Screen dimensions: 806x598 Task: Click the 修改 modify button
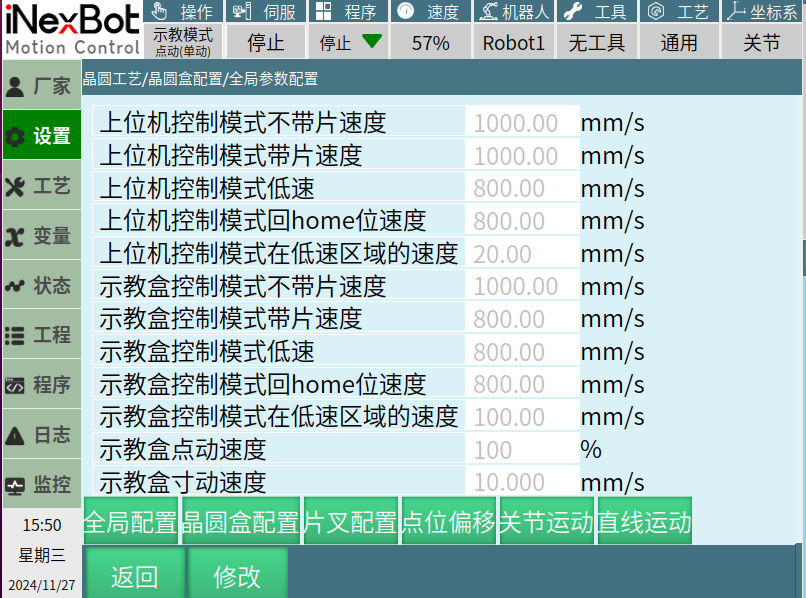tap(237, 575)
